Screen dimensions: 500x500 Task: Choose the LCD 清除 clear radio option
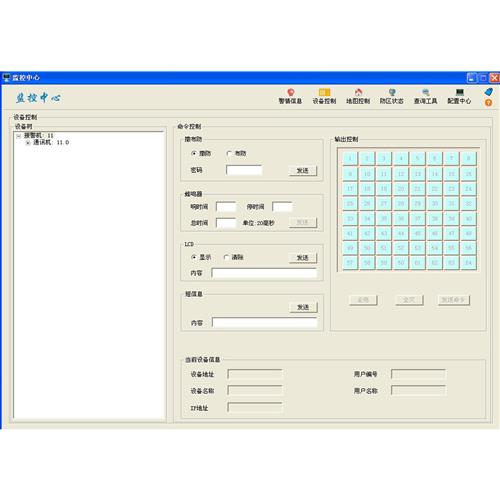[x=226, y=257]
